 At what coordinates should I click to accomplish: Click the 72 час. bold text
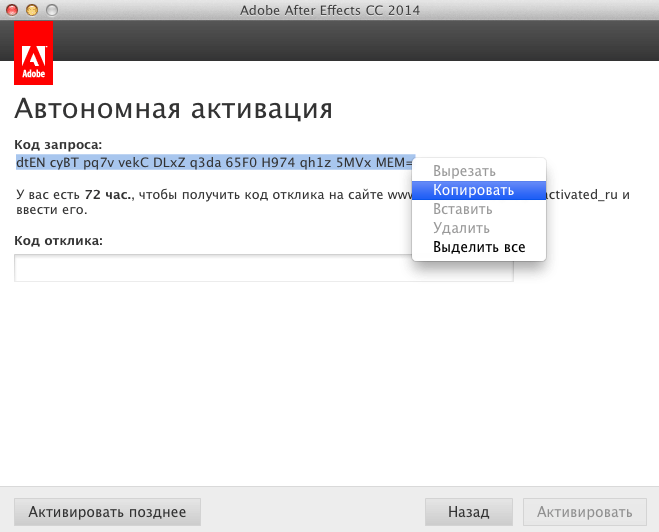(109, 195)
